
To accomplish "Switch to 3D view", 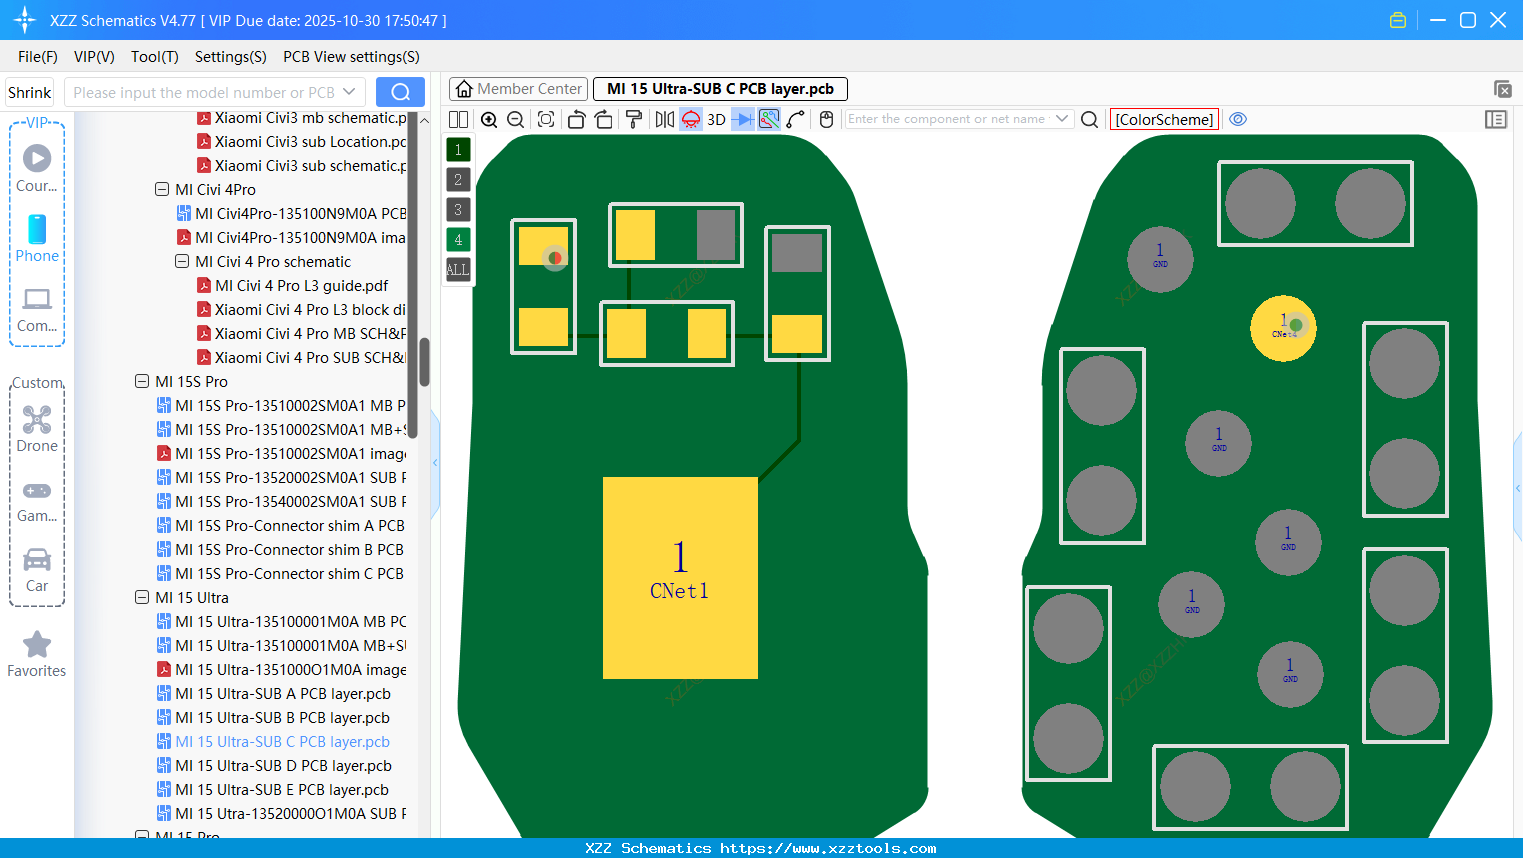I will [x=716, y=119].
